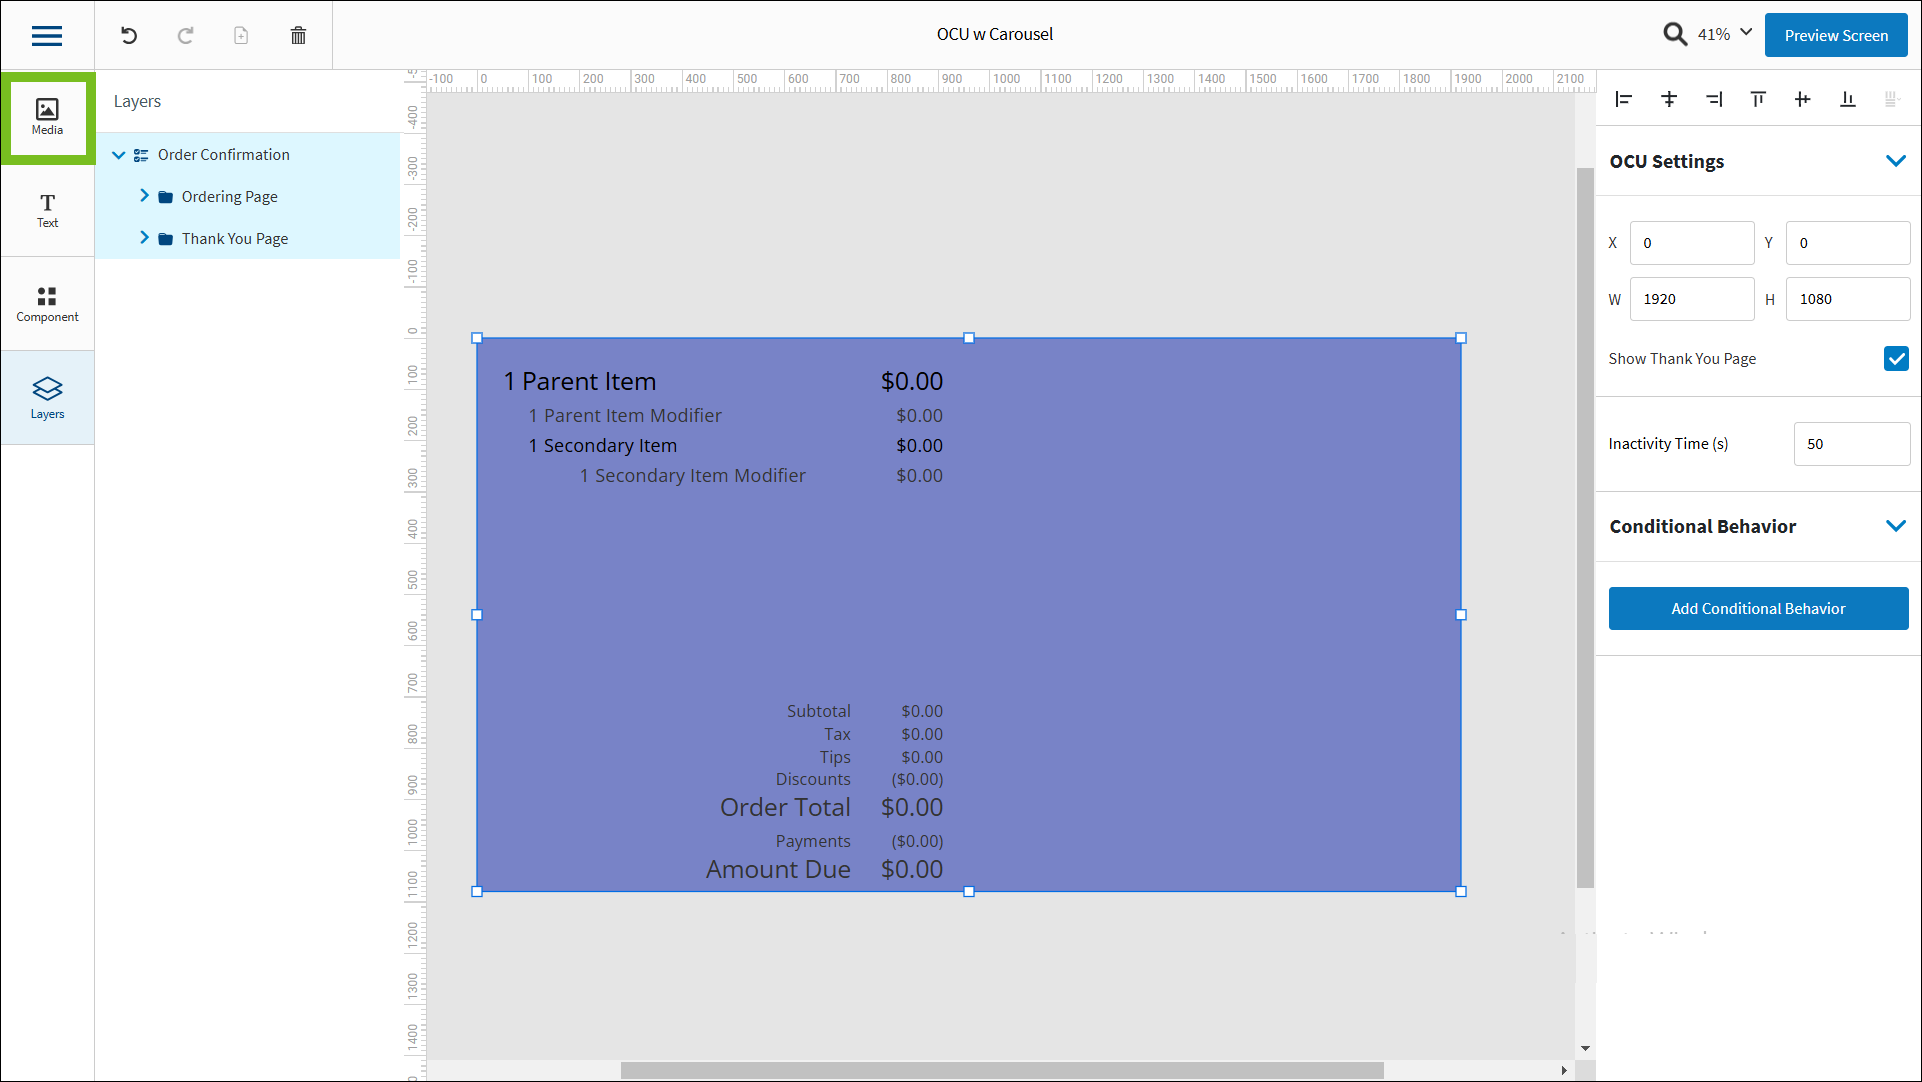Viewport: 1922px width, 1082px height.
Task: Select the Text tool in sidebar
Action: point(47,210)
